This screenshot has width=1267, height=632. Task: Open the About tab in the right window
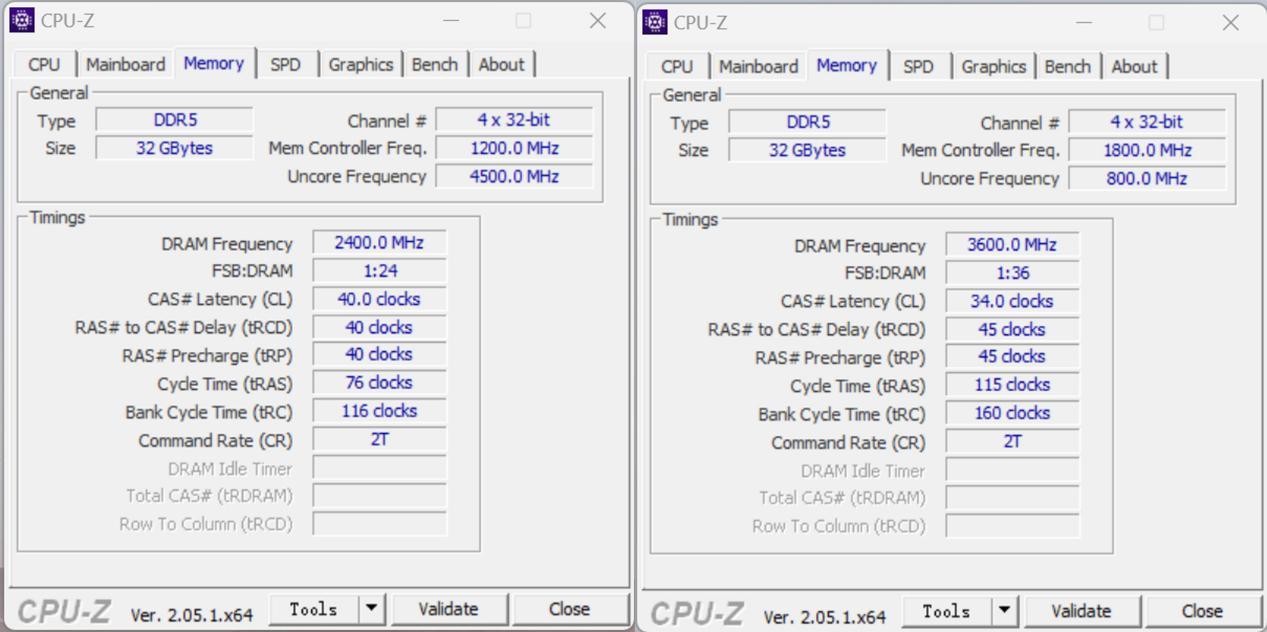tap(1134, 66)
